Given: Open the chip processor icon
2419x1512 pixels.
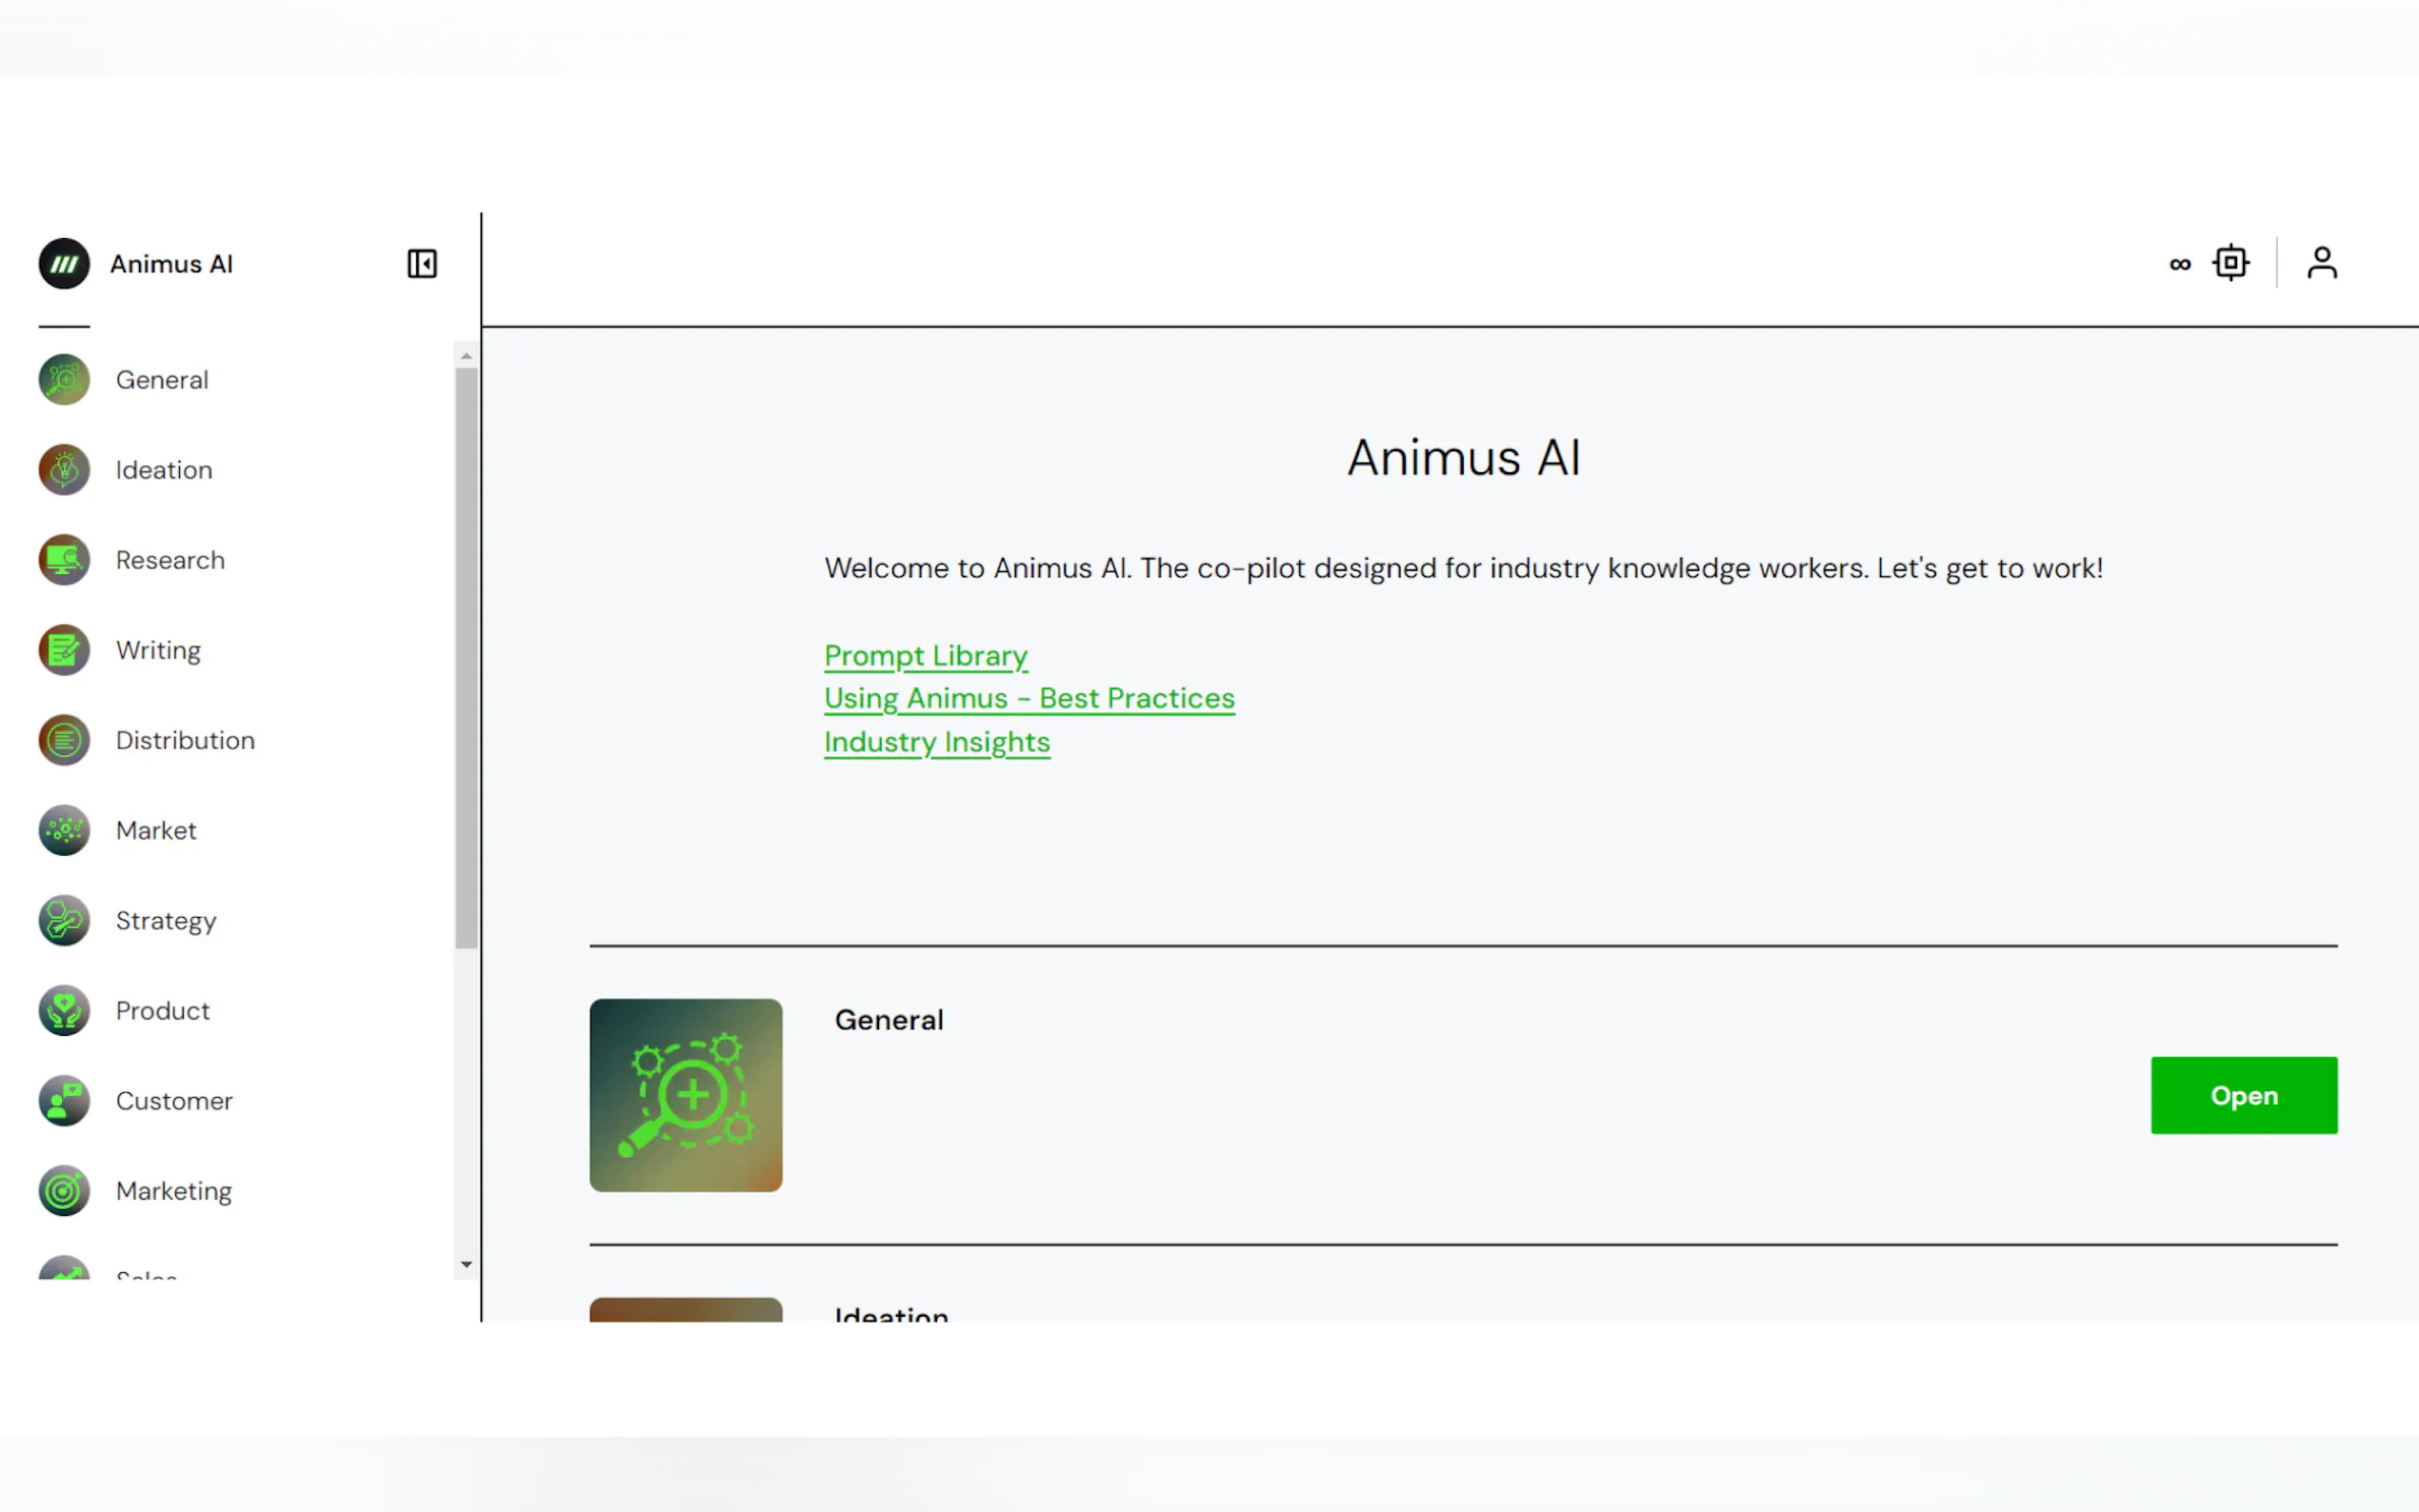Looking at the screenshot, I should coord(2231,263).
